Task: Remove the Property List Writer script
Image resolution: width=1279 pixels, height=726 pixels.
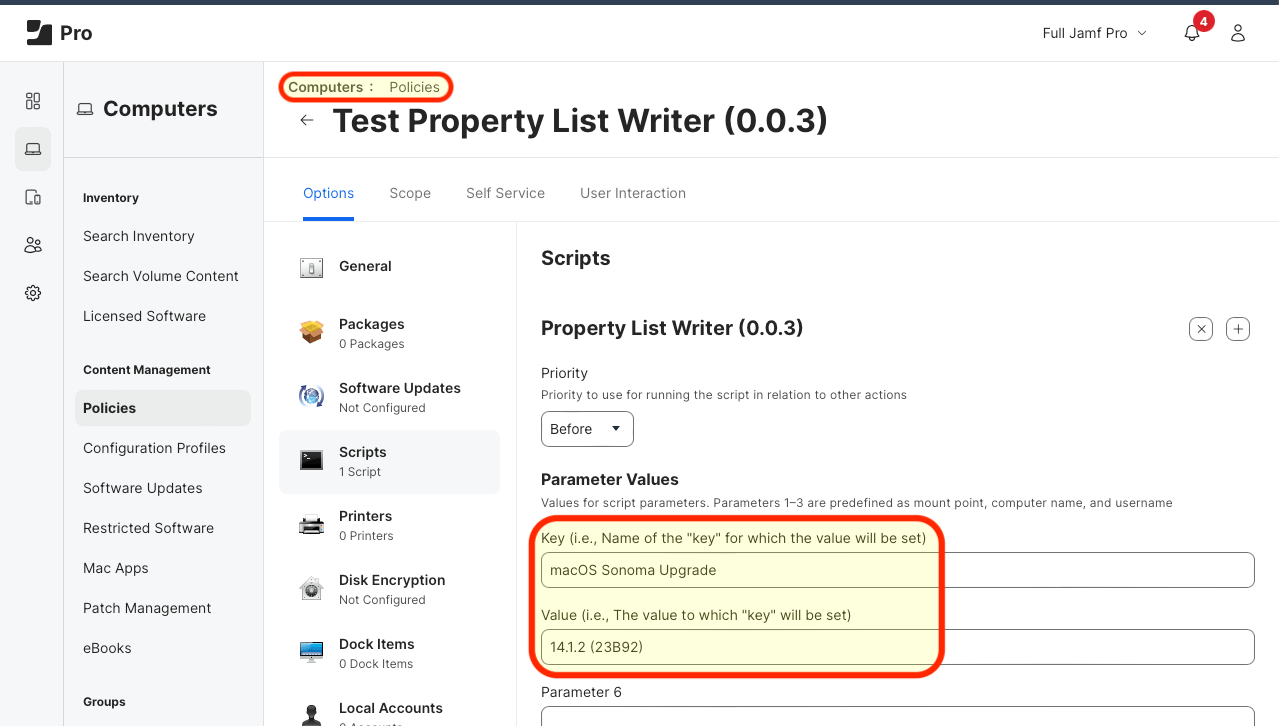Action: (x=1202, y=329)
